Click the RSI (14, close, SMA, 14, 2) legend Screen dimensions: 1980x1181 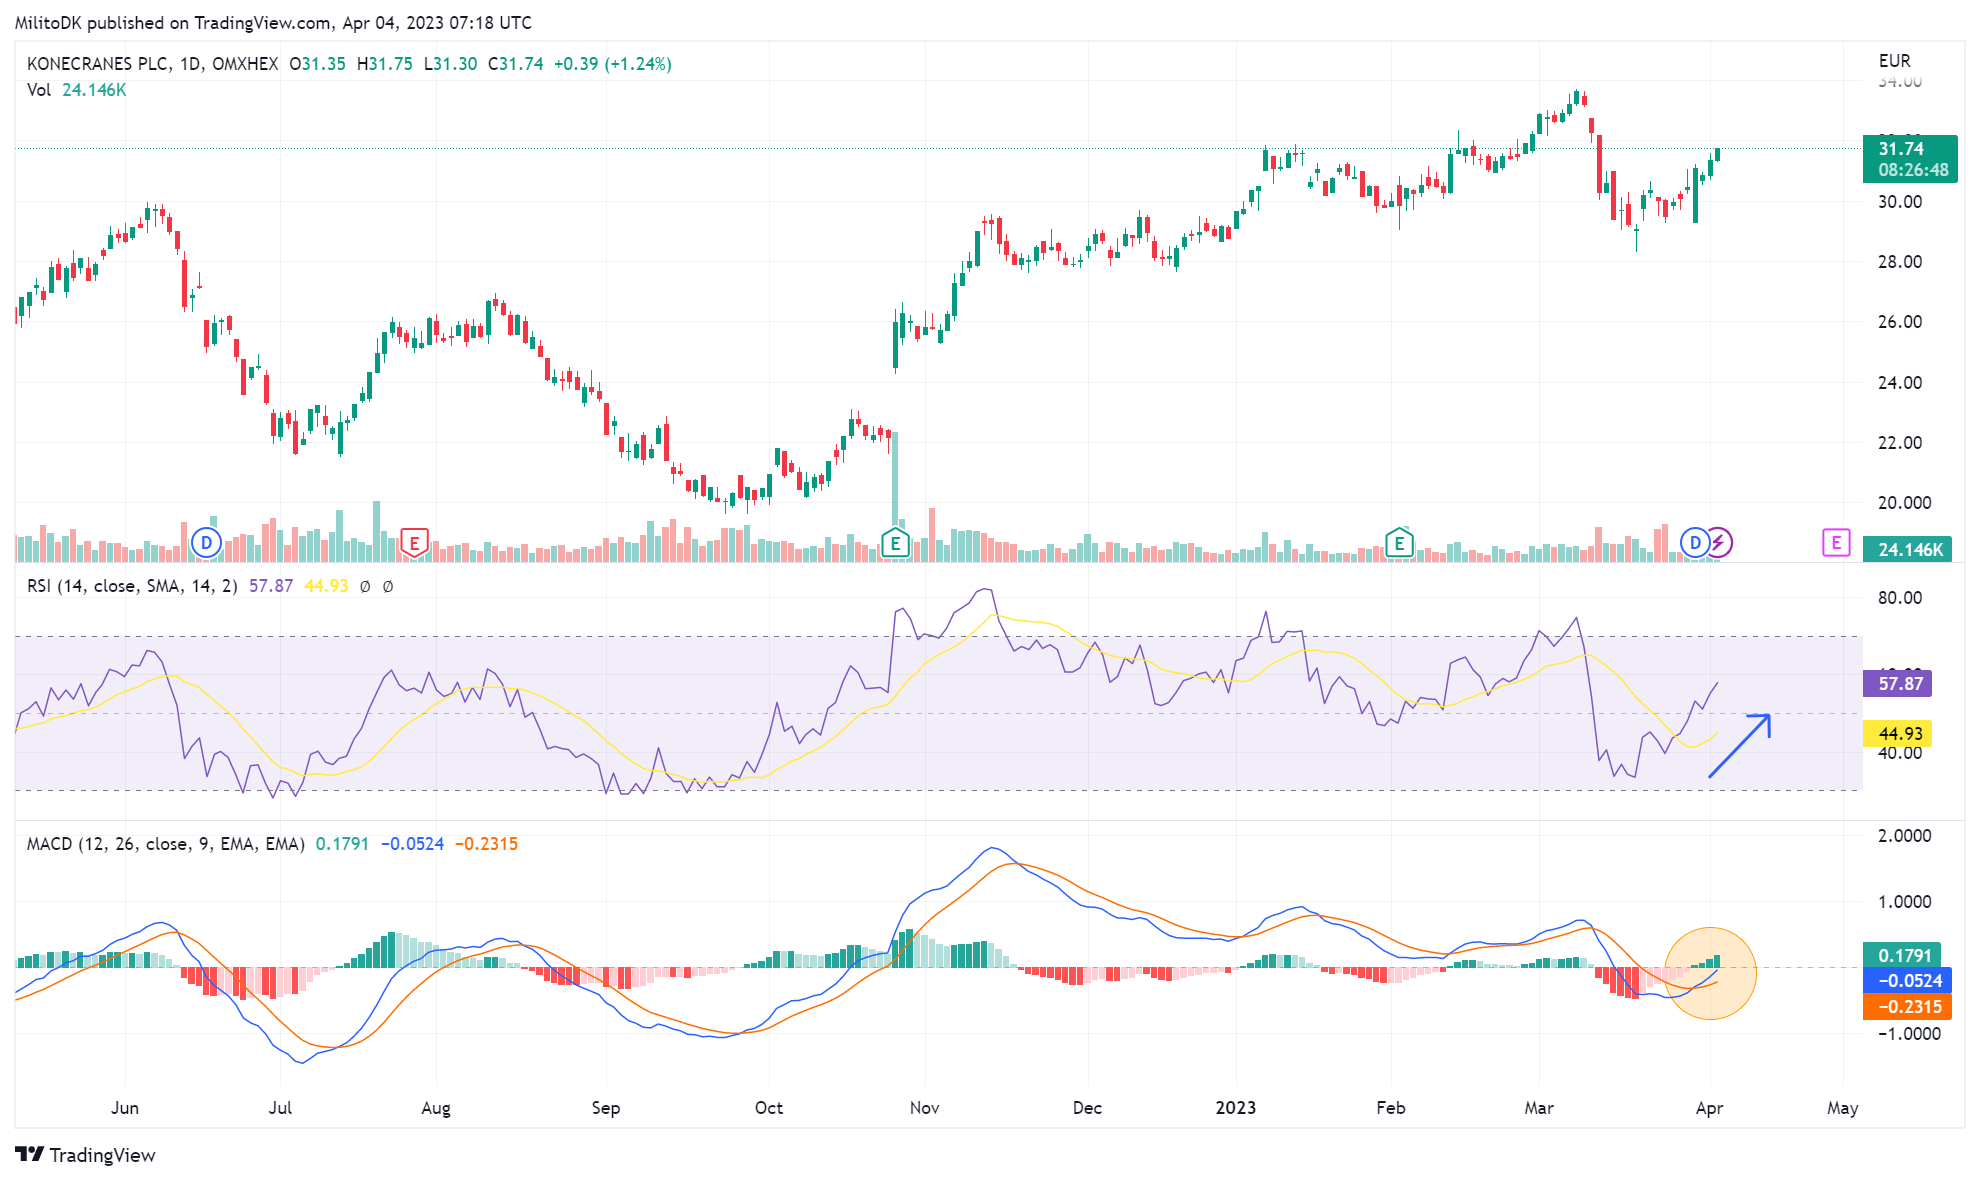[x=132, y=586]
